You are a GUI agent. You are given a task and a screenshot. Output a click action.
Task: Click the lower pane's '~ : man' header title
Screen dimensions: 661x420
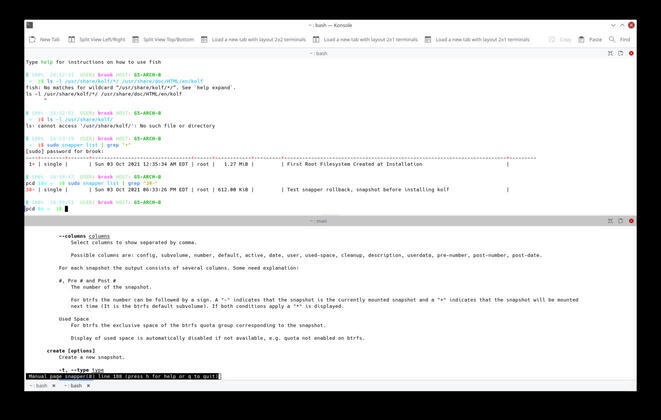pos(319,221)
